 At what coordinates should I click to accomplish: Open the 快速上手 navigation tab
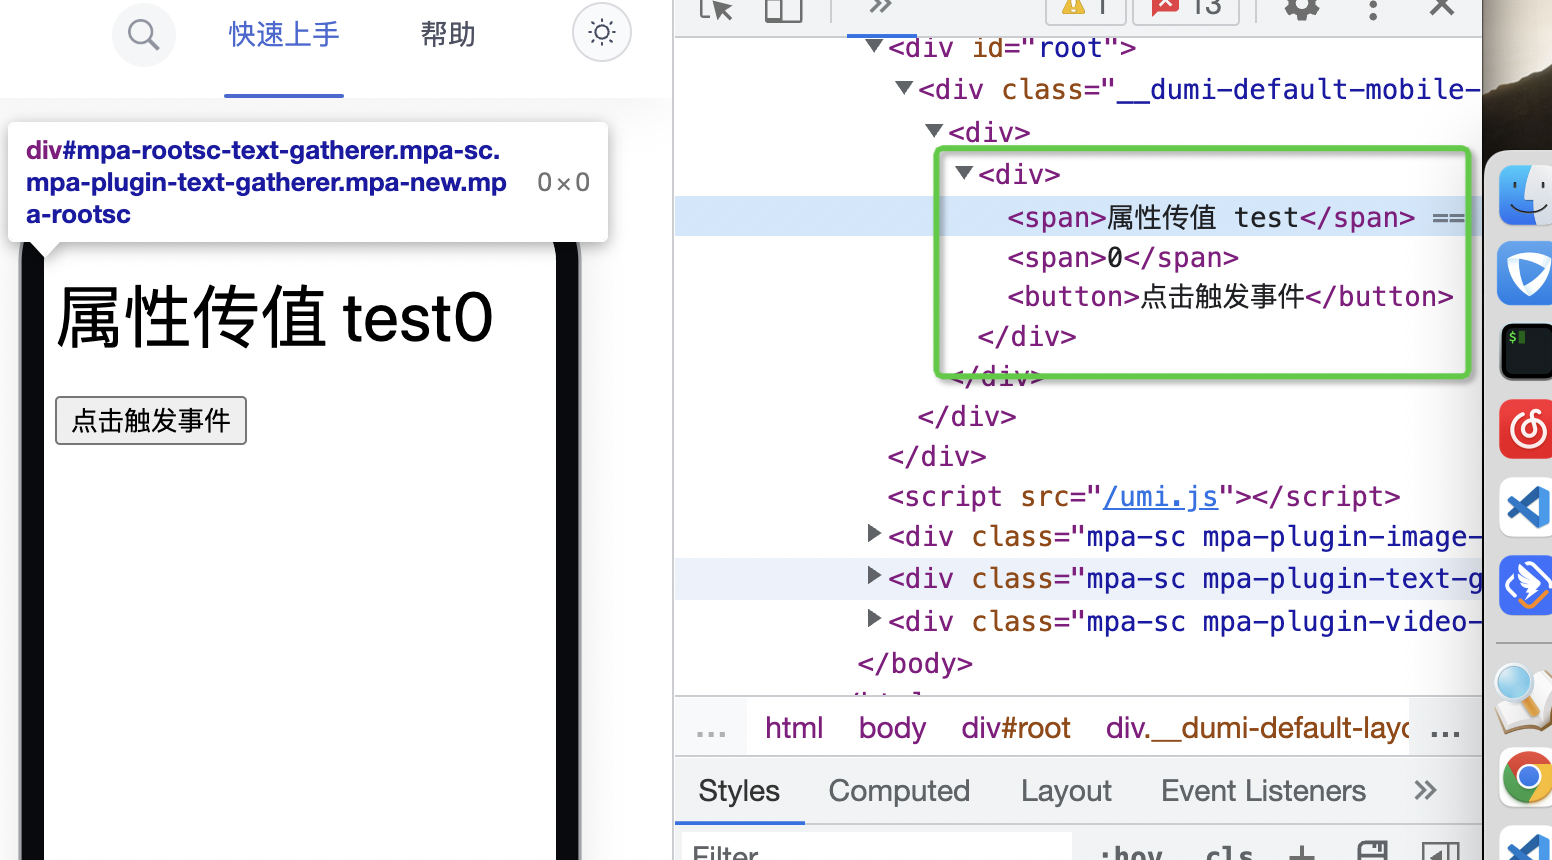coord(284,35)
